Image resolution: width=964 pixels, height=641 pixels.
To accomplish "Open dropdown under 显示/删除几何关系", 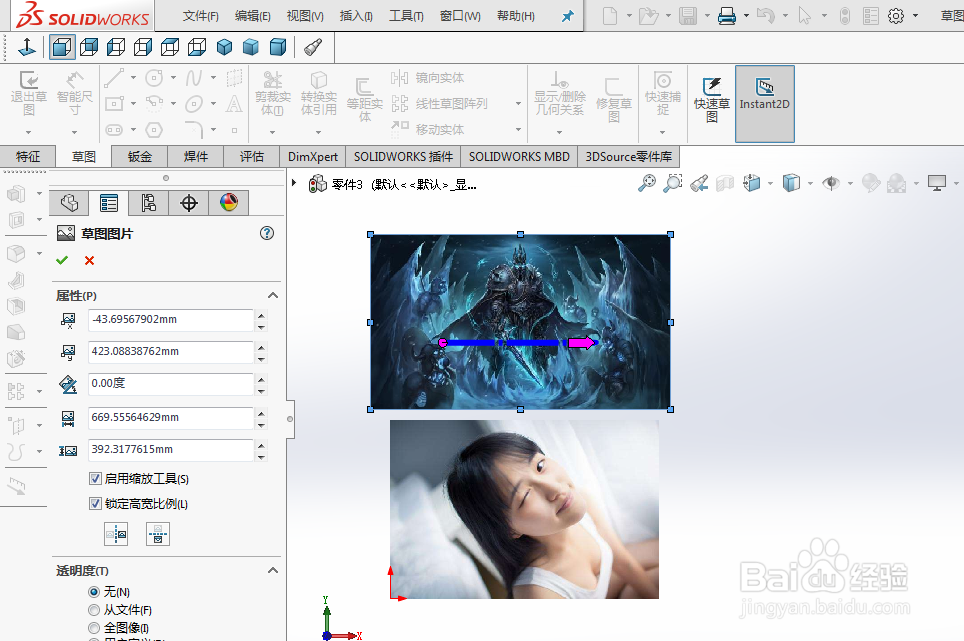I will (559, 132).
